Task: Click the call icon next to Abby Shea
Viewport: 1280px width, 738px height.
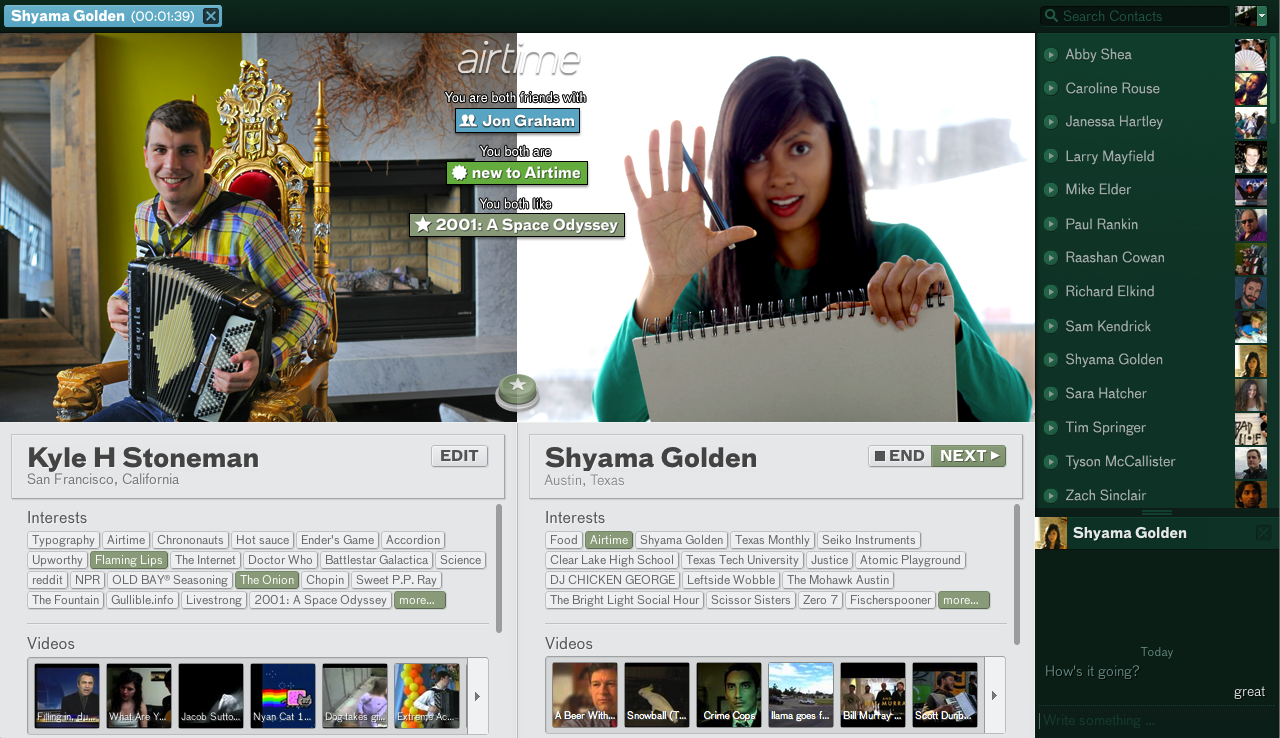Action: pyautogui.click(x=1051, y=54)
